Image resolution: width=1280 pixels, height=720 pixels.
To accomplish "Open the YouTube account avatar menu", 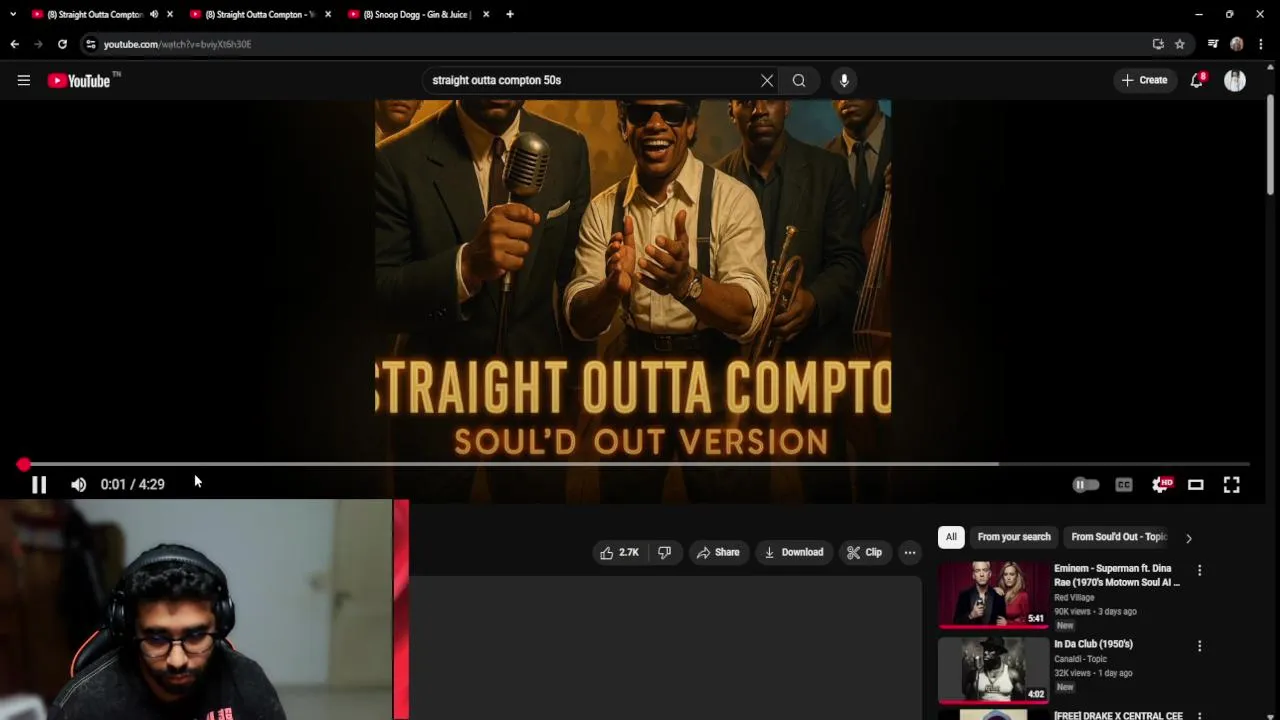I will point(1235,81).
